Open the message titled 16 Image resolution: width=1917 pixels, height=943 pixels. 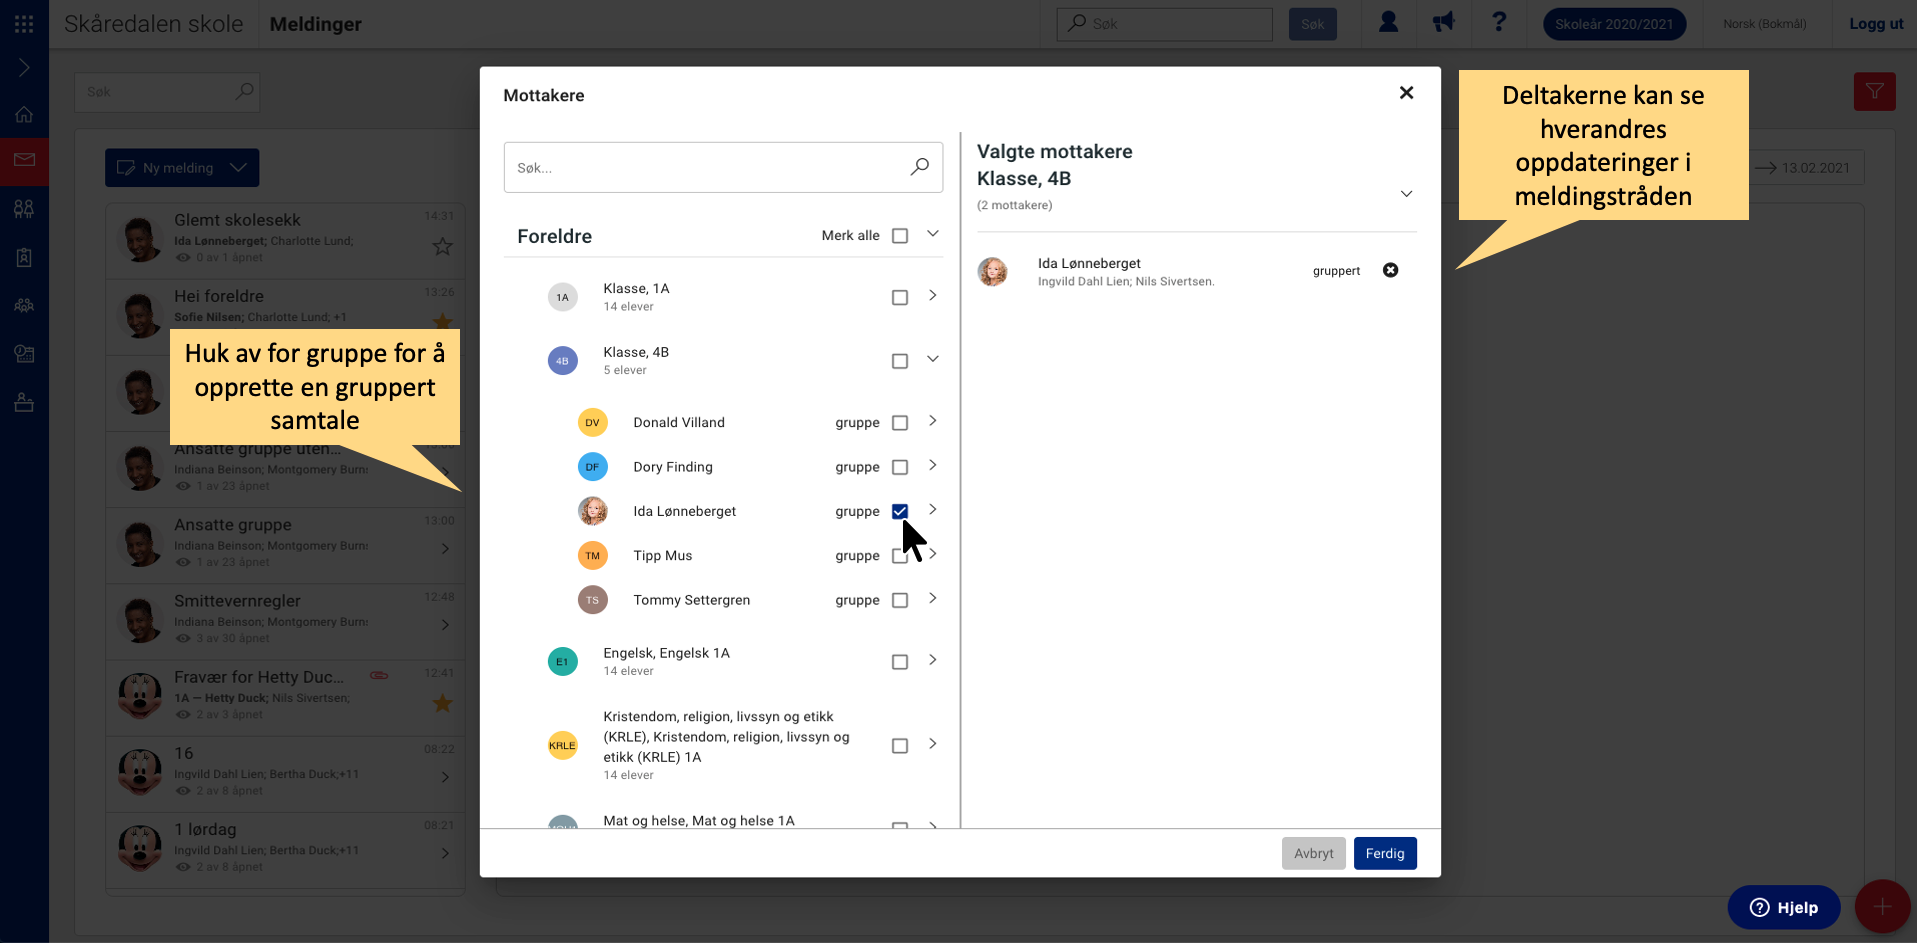(x=285, y=774)
